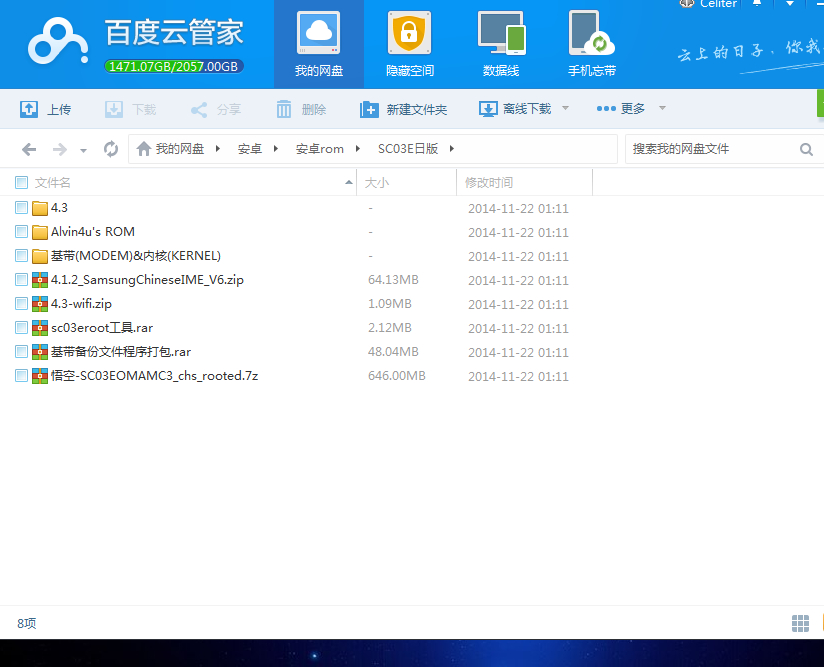This screenshot has height=667, width=824.
Task: Click storage usage bar 1471.07GB/2057.00GB
Action: [174, 66]
